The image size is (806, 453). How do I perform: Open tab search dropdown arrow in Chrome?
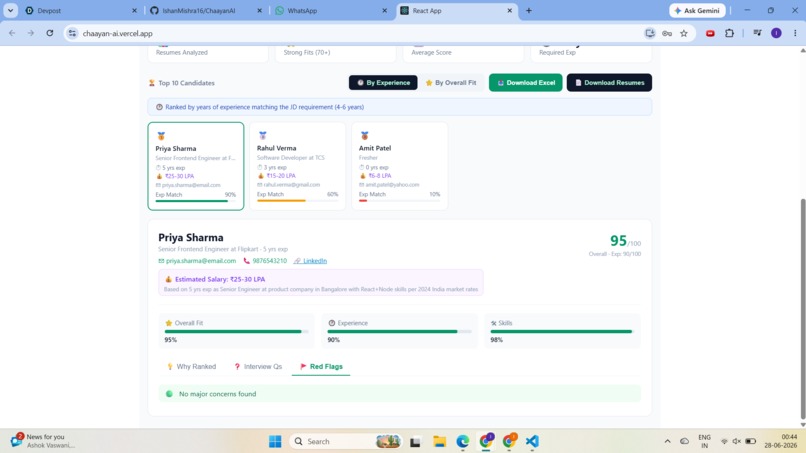[10, 10]
